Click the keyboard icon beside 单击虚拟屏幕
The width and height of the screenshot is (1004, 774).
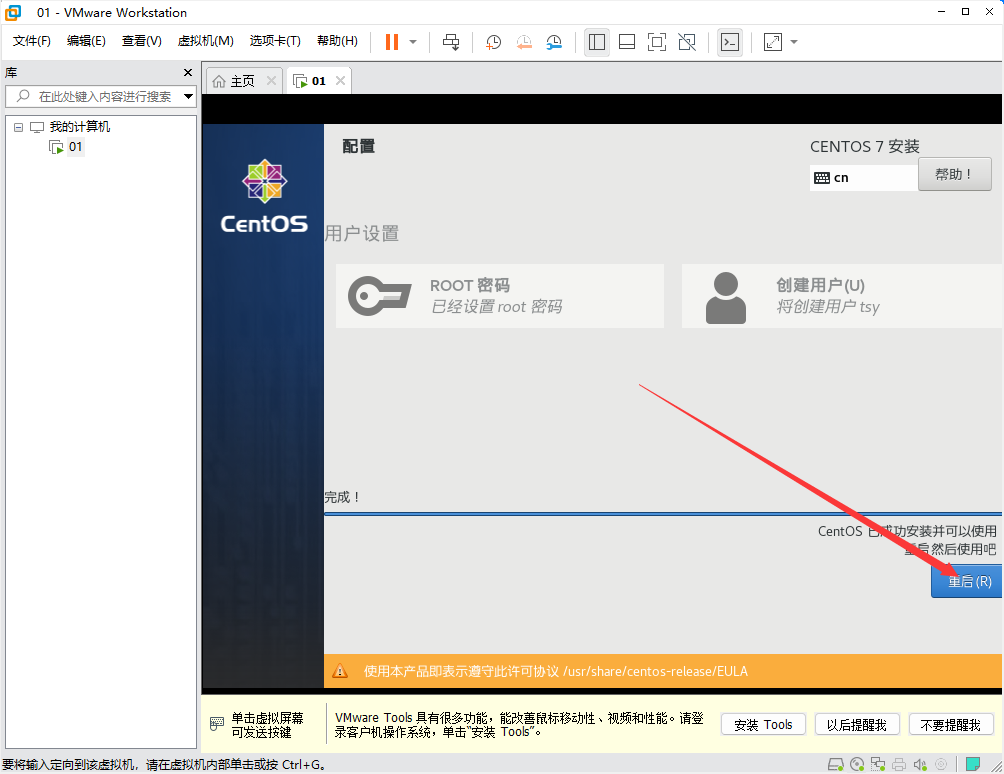(x=216, y=724)
